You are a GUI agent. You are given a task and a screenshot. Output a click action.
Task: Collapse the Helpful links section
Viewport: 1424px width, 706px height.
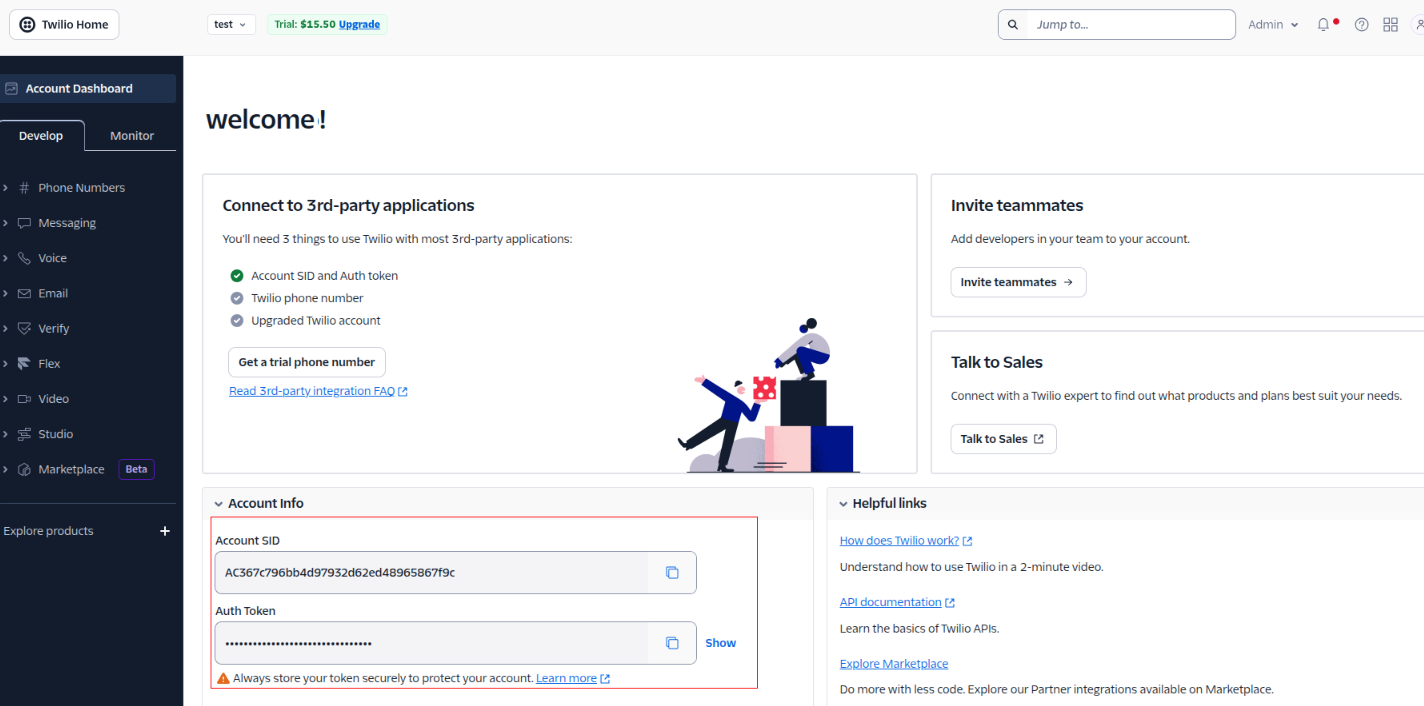point(843,504)
